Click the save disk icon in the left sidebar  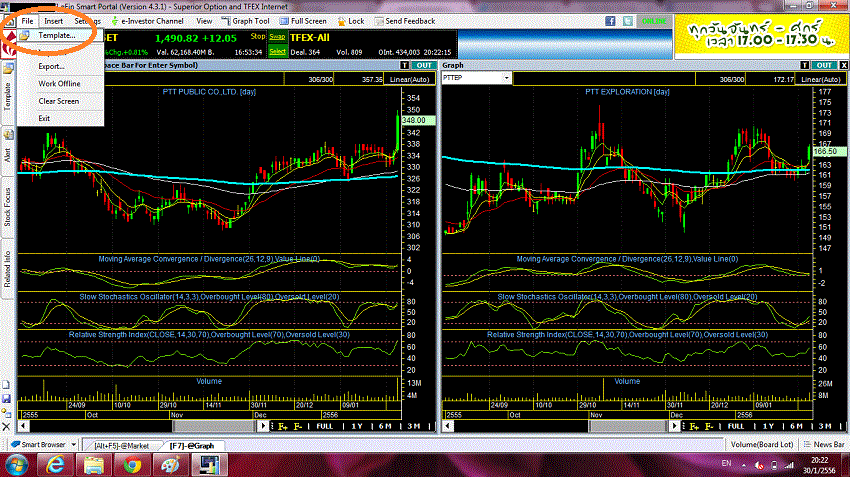pos(7,399)
